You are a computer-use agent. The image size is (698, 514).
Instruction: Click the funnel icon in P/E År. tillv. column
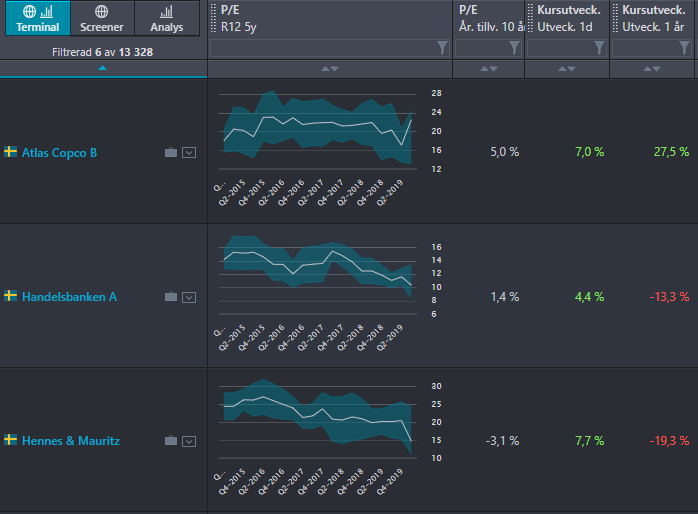tap(514, 48)
